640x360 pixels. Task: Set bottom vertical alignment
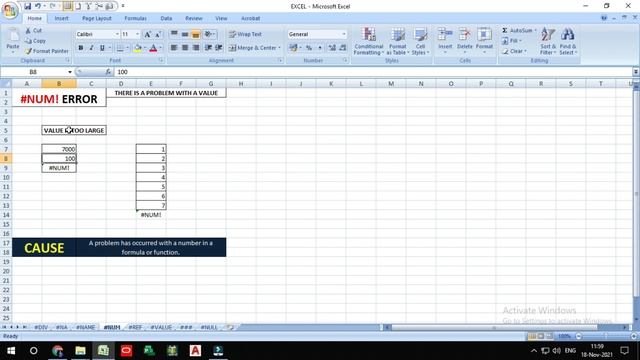[x=196, y=34]
